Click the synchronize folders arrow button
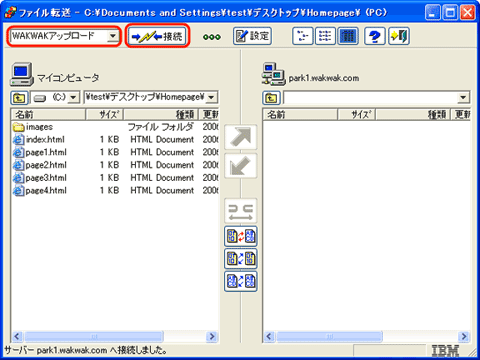 pyautogui.click(x=241, y=211)
